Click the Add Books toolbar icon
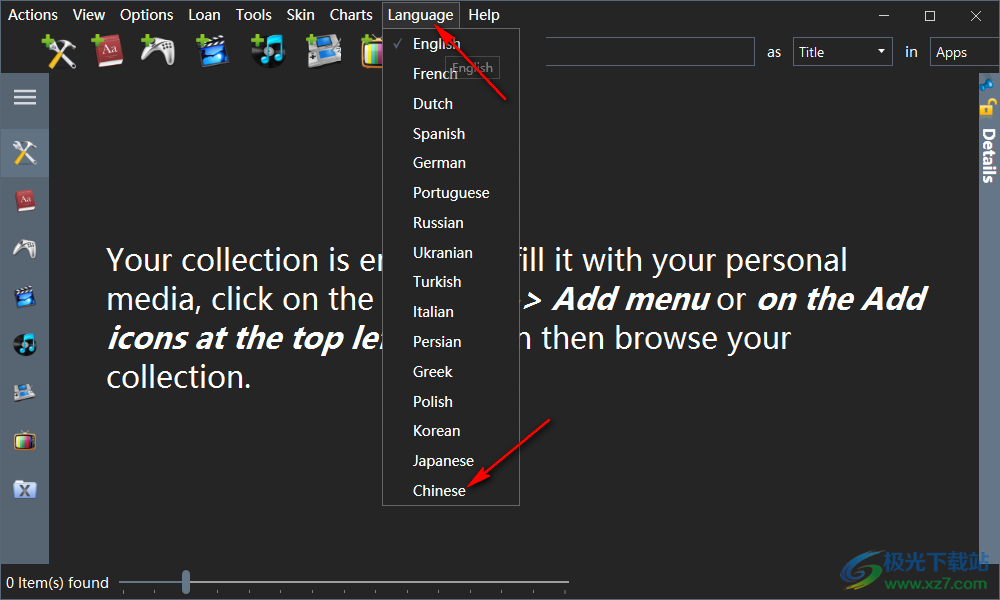The width and height of the screenshot is (1000, 600). [x=107, y=51]
